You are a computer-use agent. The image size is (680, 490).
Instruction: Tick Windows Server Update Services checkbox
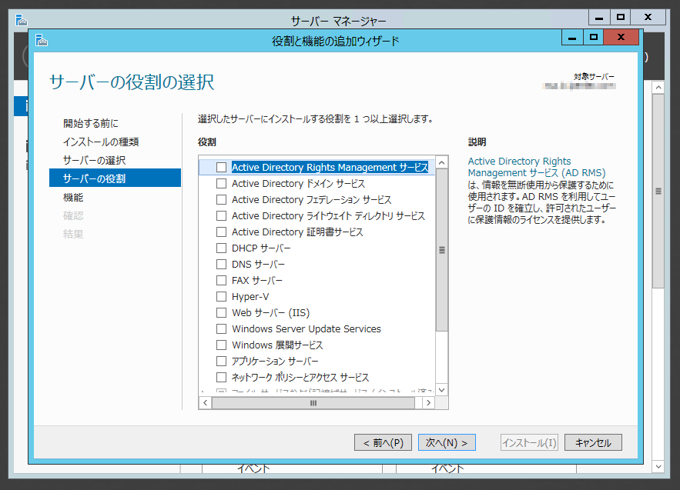click(x=221, y=329)
